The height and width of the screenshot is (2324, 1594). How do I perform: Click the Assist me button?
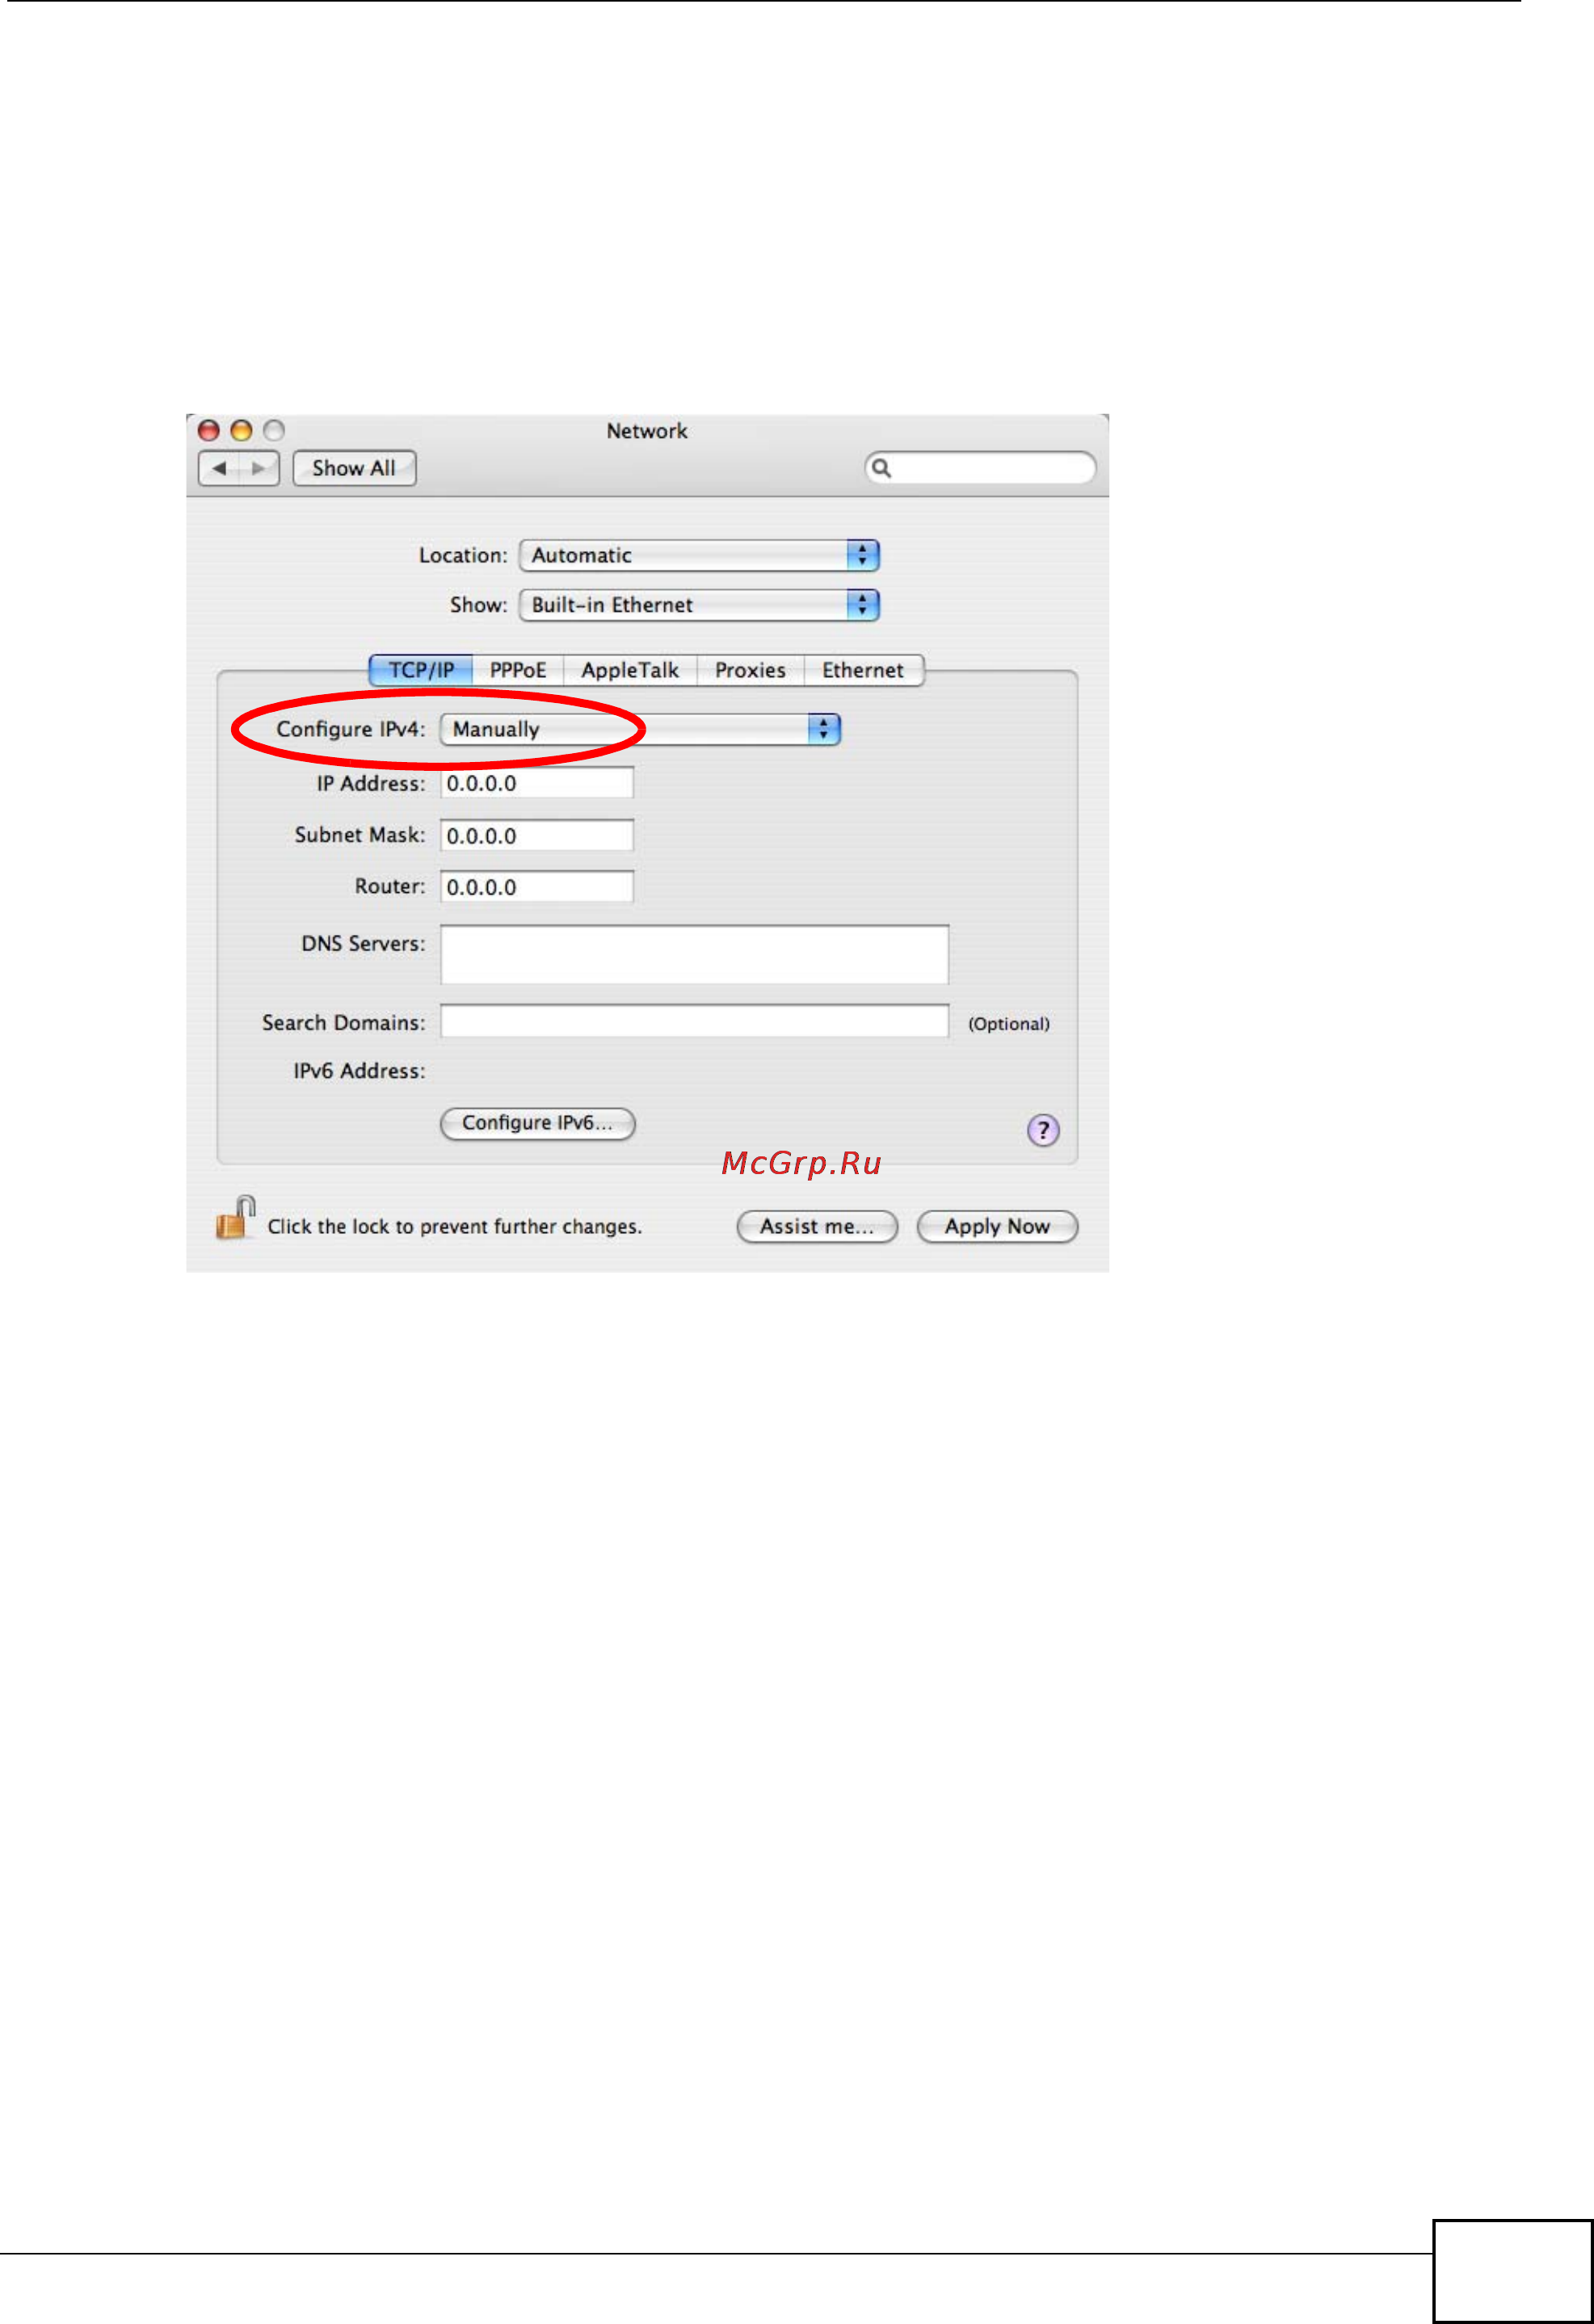[x=817, y=1226]
